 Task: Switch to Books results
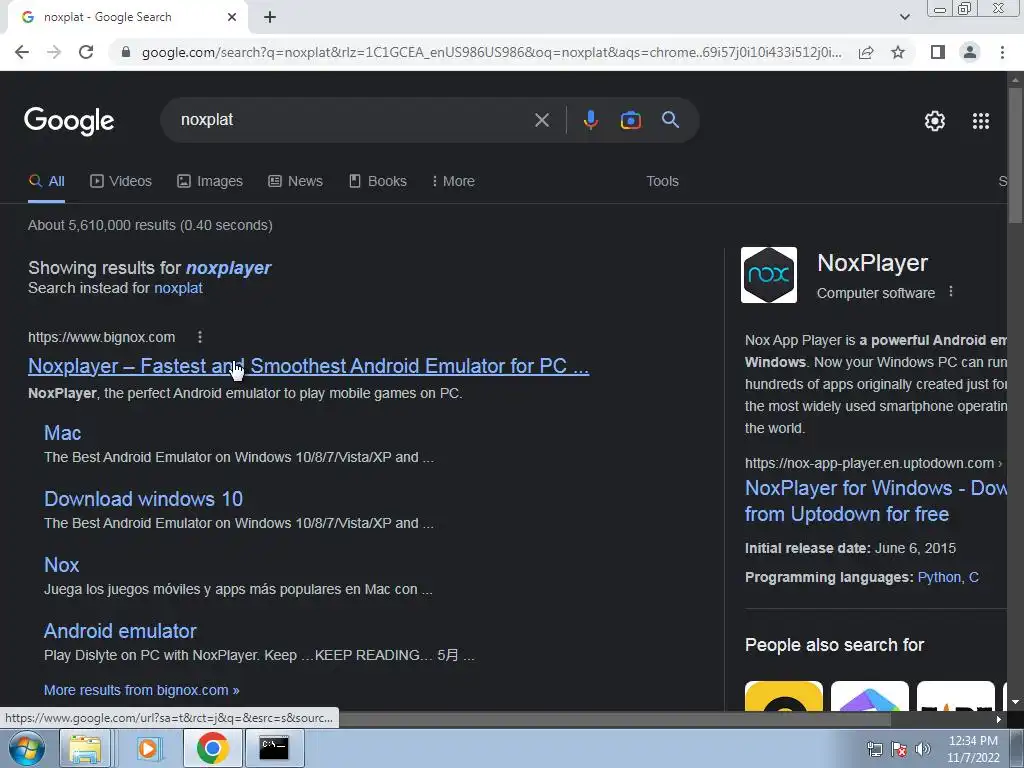coord(377,182)
